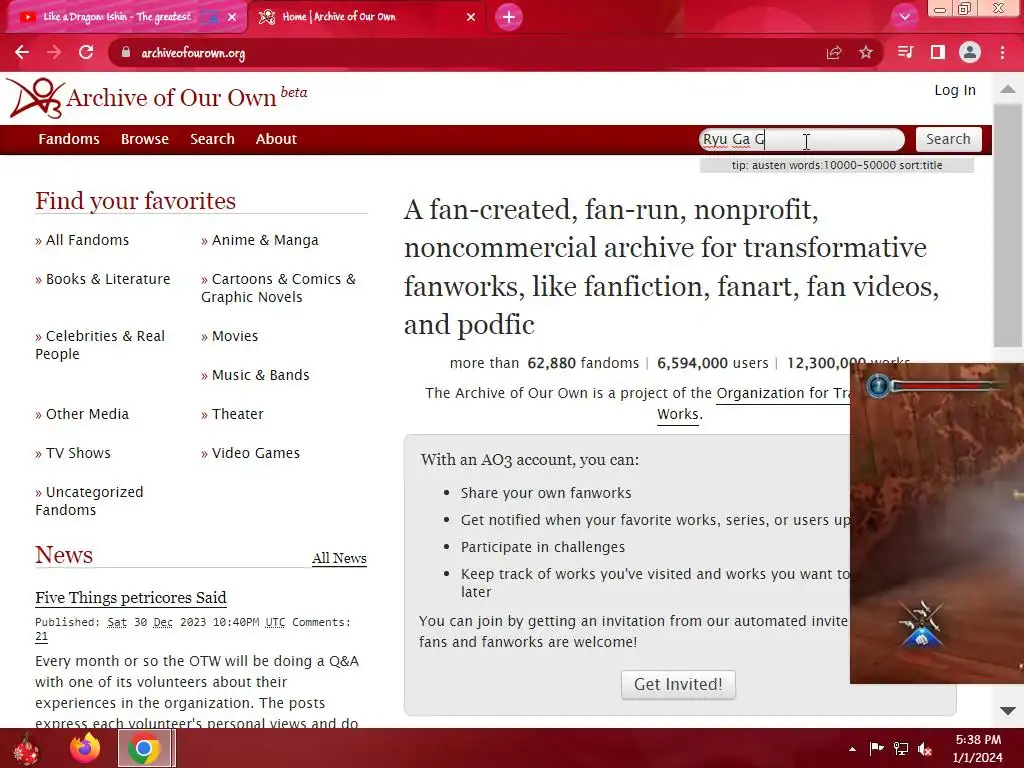Click the network tray icon
Image resolution: width=1024 pixels, height=768 pixels.
(x=901, y=749)
